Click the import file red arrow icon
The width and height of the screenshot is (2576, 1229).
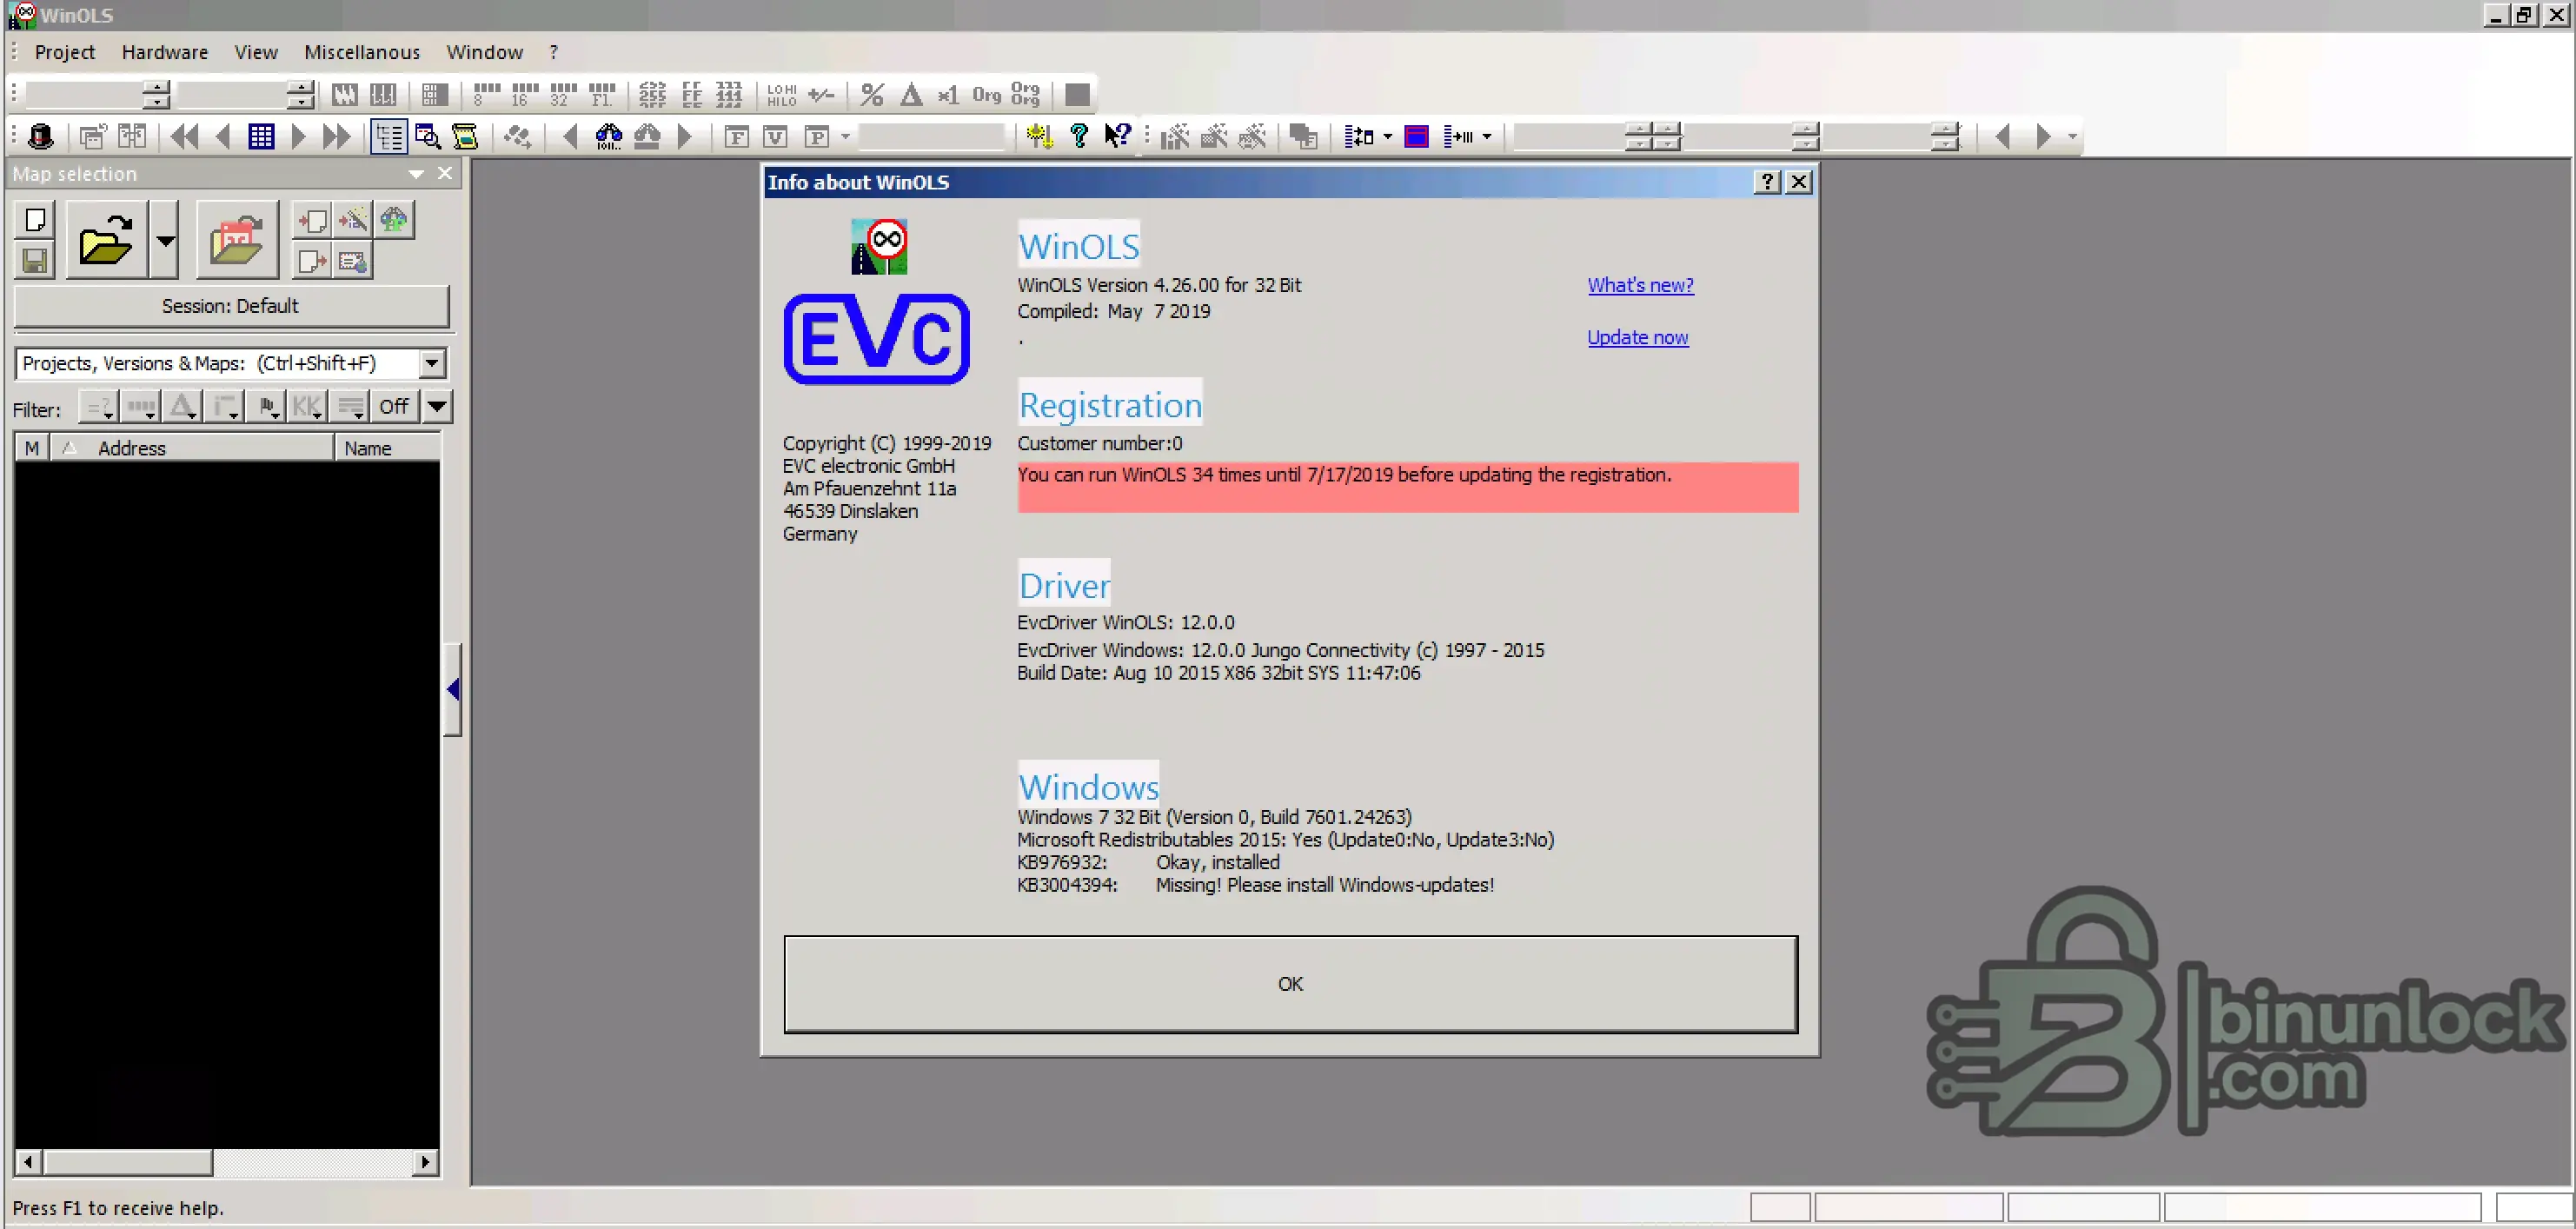pos(312,220)
